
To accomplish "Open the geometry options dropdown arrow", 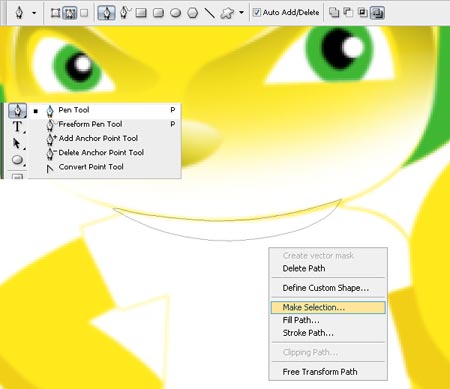I will (x=241, y=13).
